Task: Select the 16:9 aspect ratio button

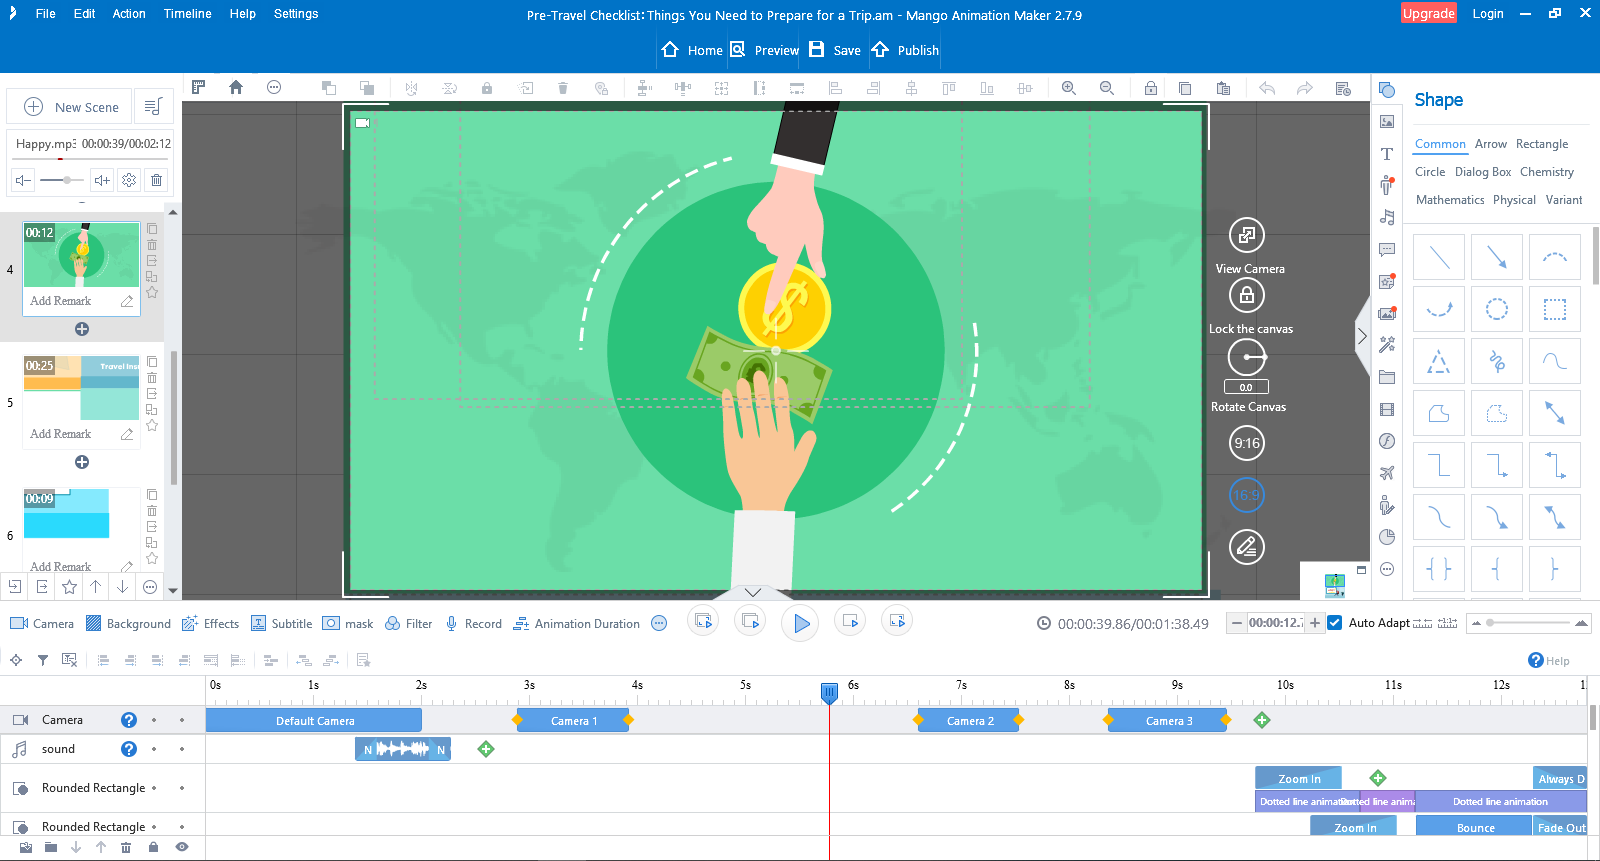Action: click(x=1246, y=494)
